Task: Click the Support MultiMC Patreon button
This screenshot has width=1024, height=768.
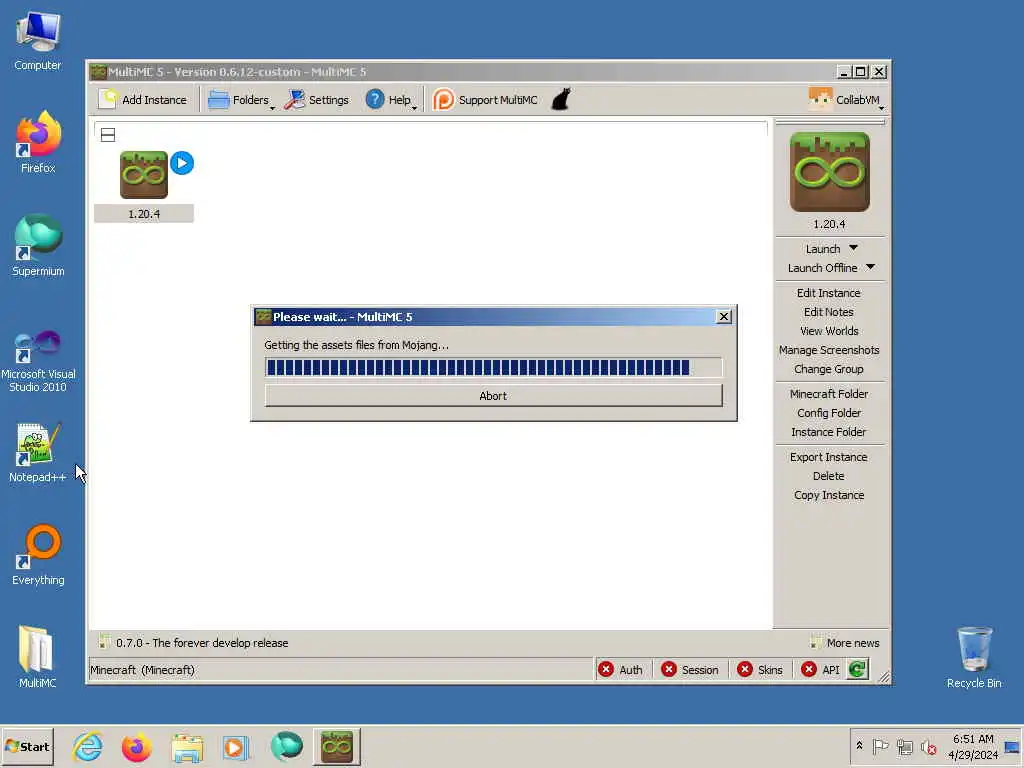Action: [x=485, y=100]
